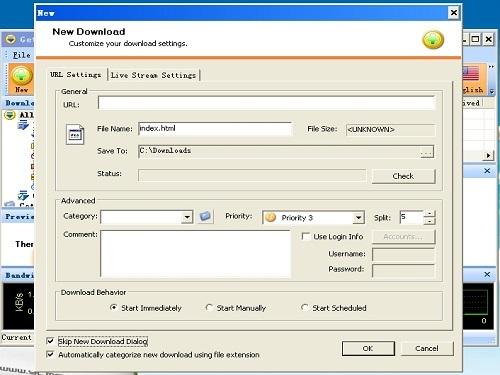500x375 pixels.
Task: Enable Use Login Info checkbox
Action: tap(305, 236)
